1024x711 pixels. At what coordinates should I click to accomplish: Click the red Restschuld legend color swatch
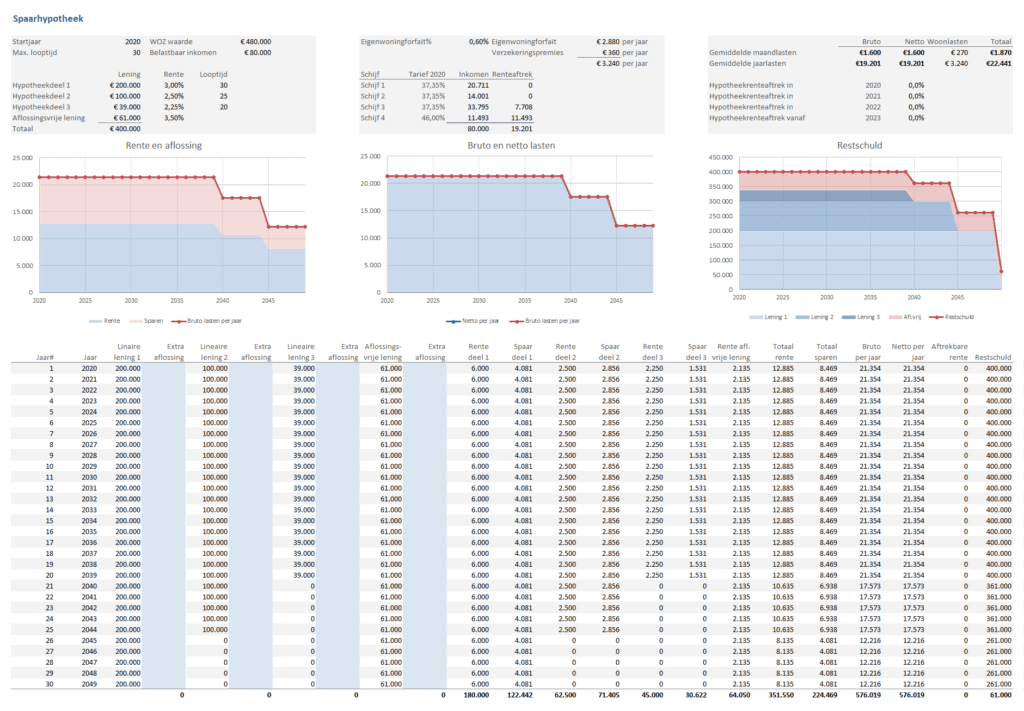pyautogui.click(x=937, y=316)
